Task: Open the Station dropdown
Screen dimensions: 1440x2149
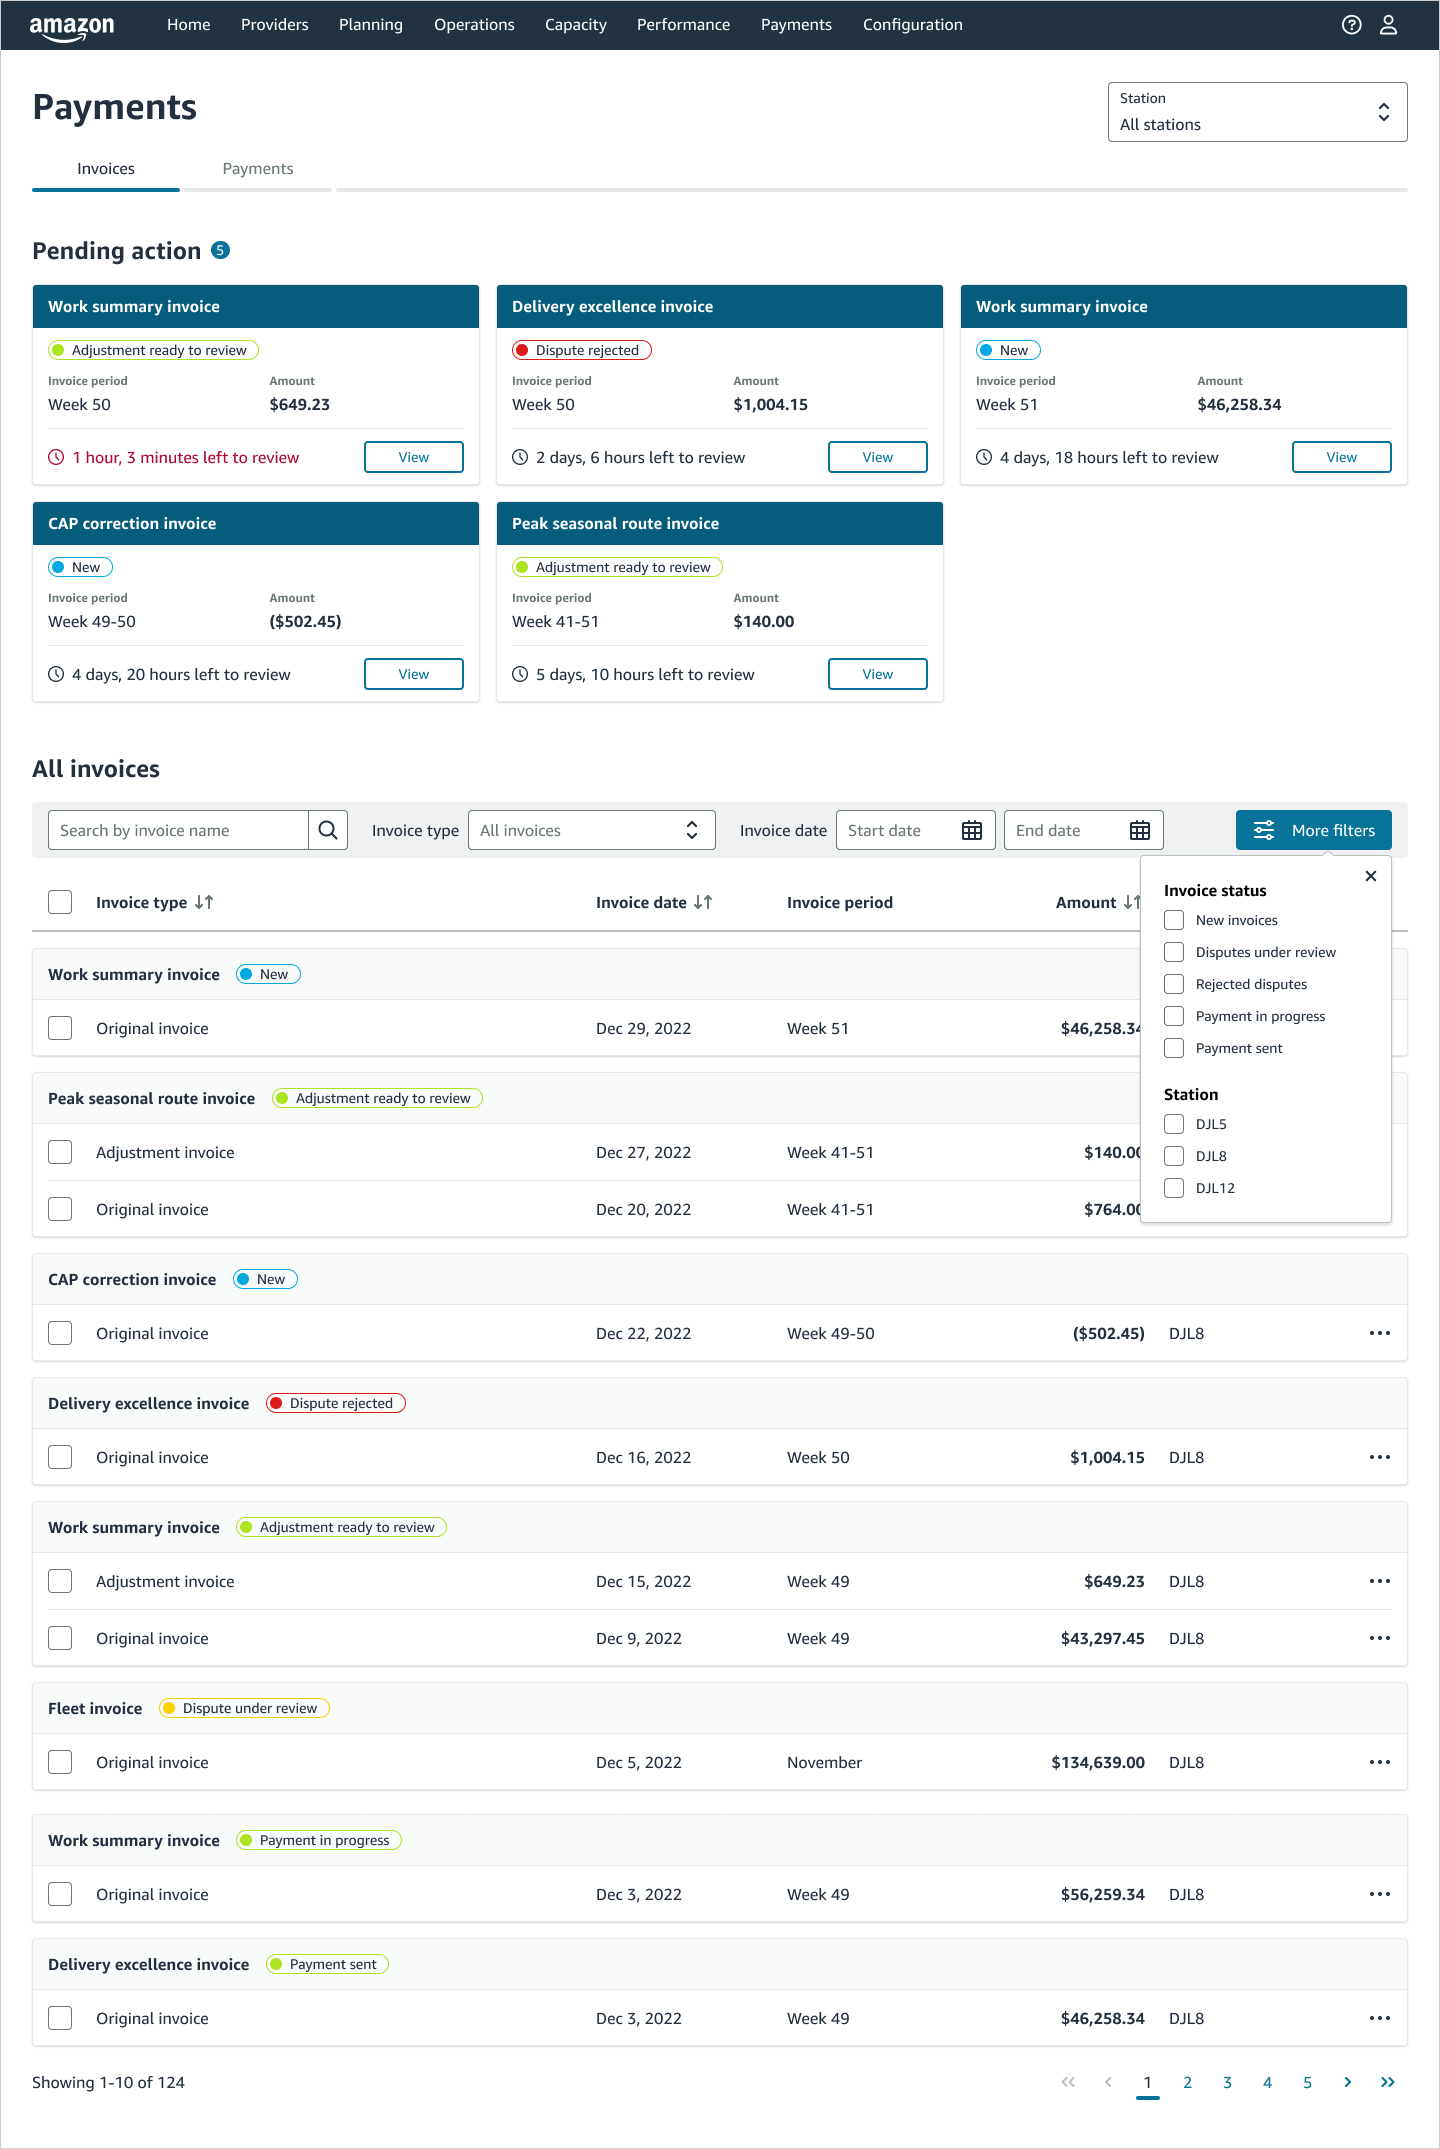Action: point(1257,112)
